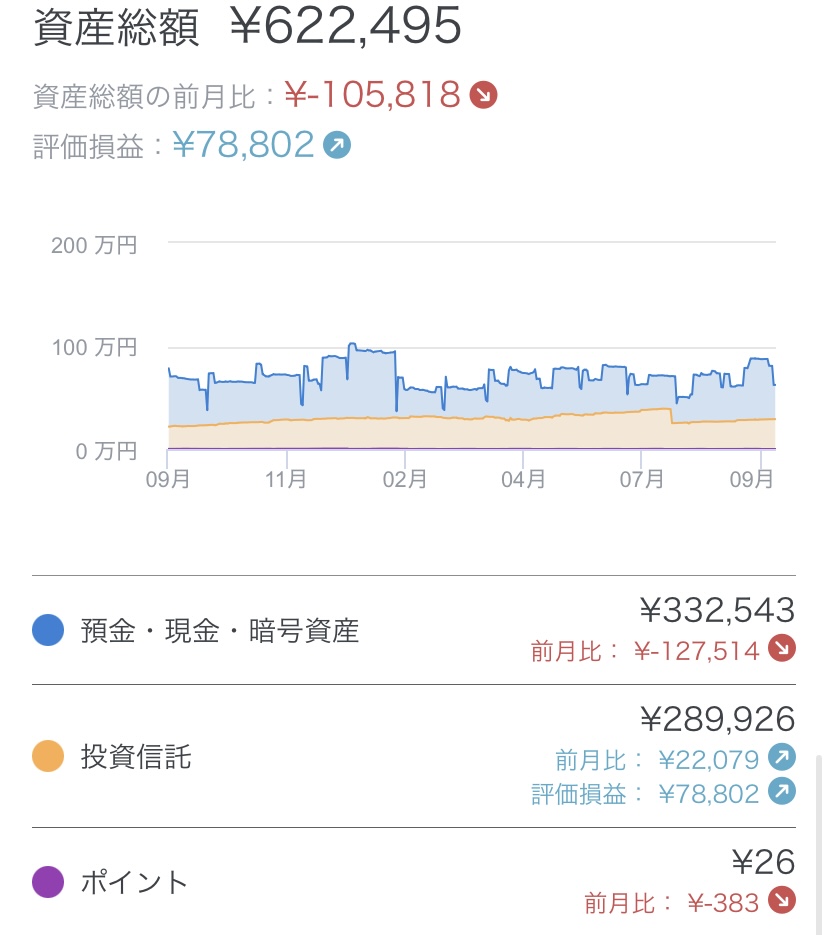Click the purple ポイント color dot

pyautogui.click(x=48, y=882)
